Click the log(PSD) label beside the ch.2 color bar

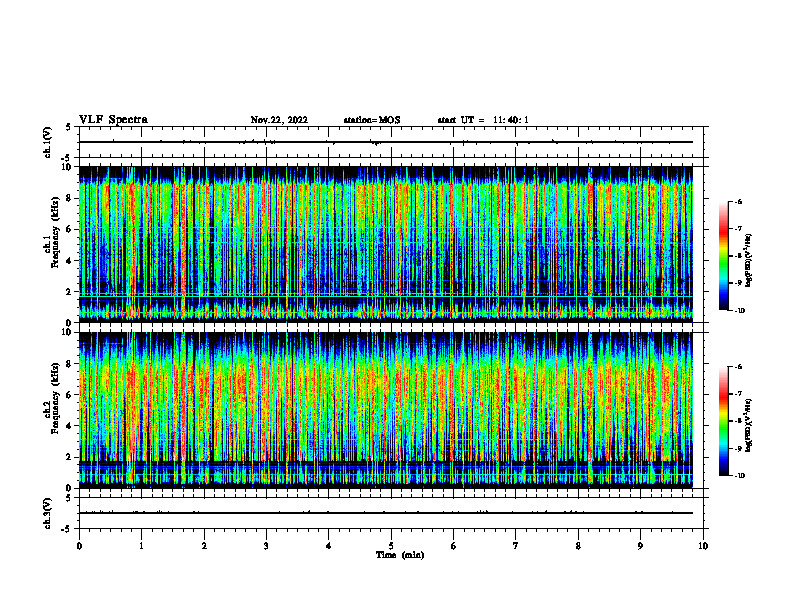pyautogui.click(x=749, y=426)
